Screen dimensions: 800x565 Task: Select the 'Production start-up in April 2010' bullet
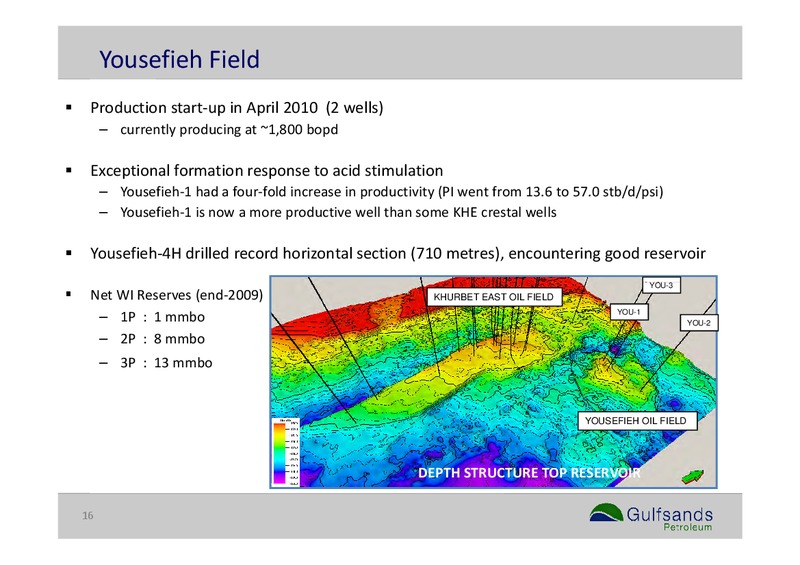(x=237, y=108)
